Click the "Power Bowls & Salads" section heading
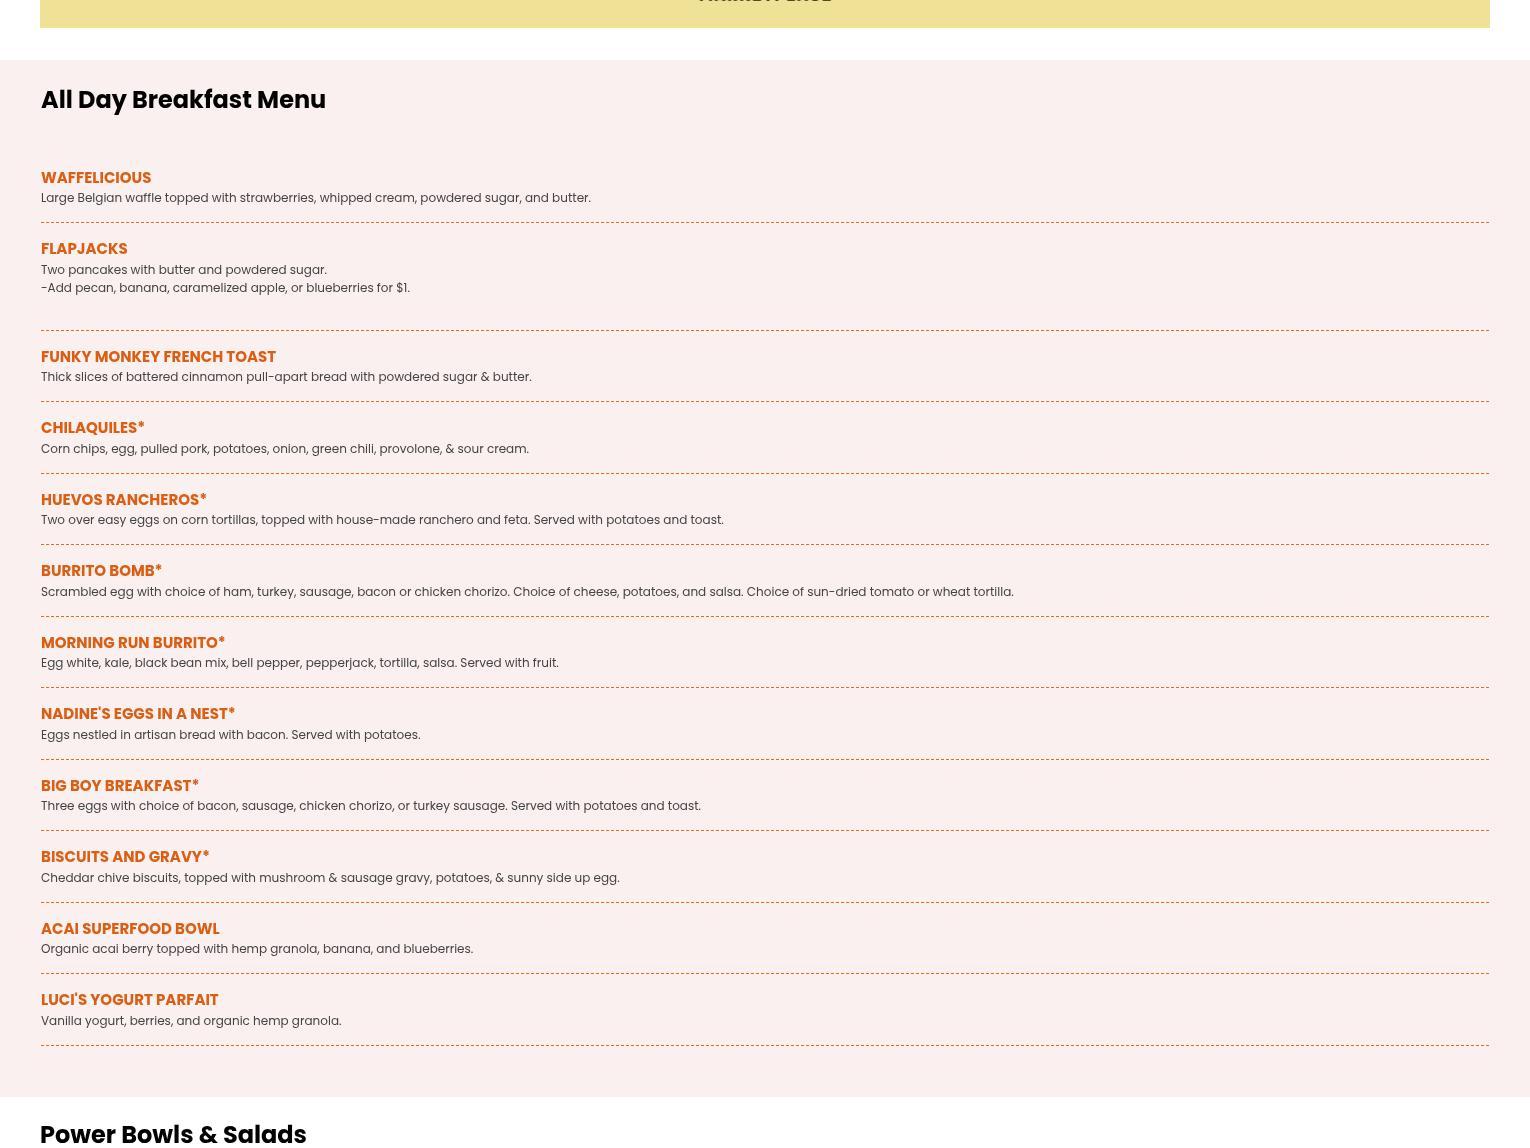This screenshot has height=1148, width=1530. click(173, 1133)
